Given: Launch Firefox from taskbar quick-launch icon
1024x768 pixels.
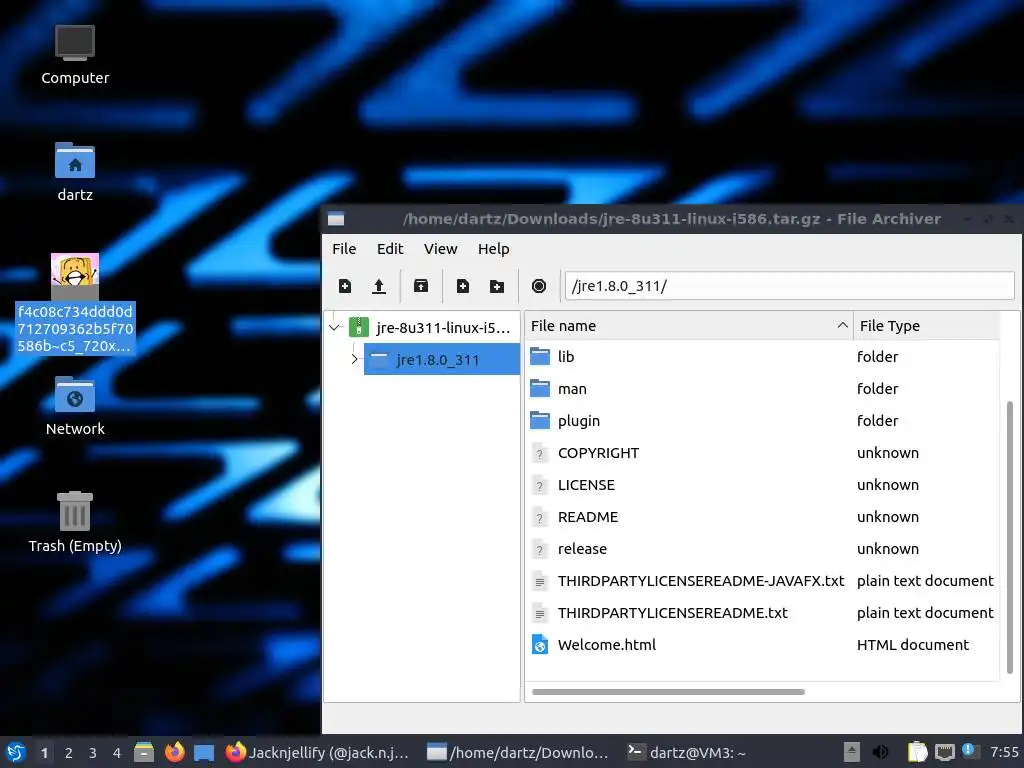Looking at the screenshot, I should coord(174,752).
